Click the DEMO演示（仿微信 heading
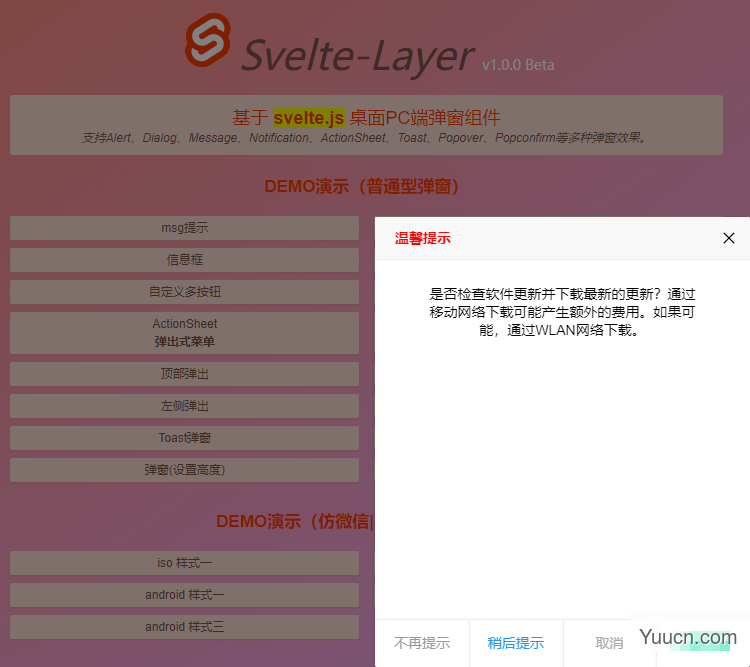The height and width of the screenshot is (667, 750). click(x=294, y=521)
